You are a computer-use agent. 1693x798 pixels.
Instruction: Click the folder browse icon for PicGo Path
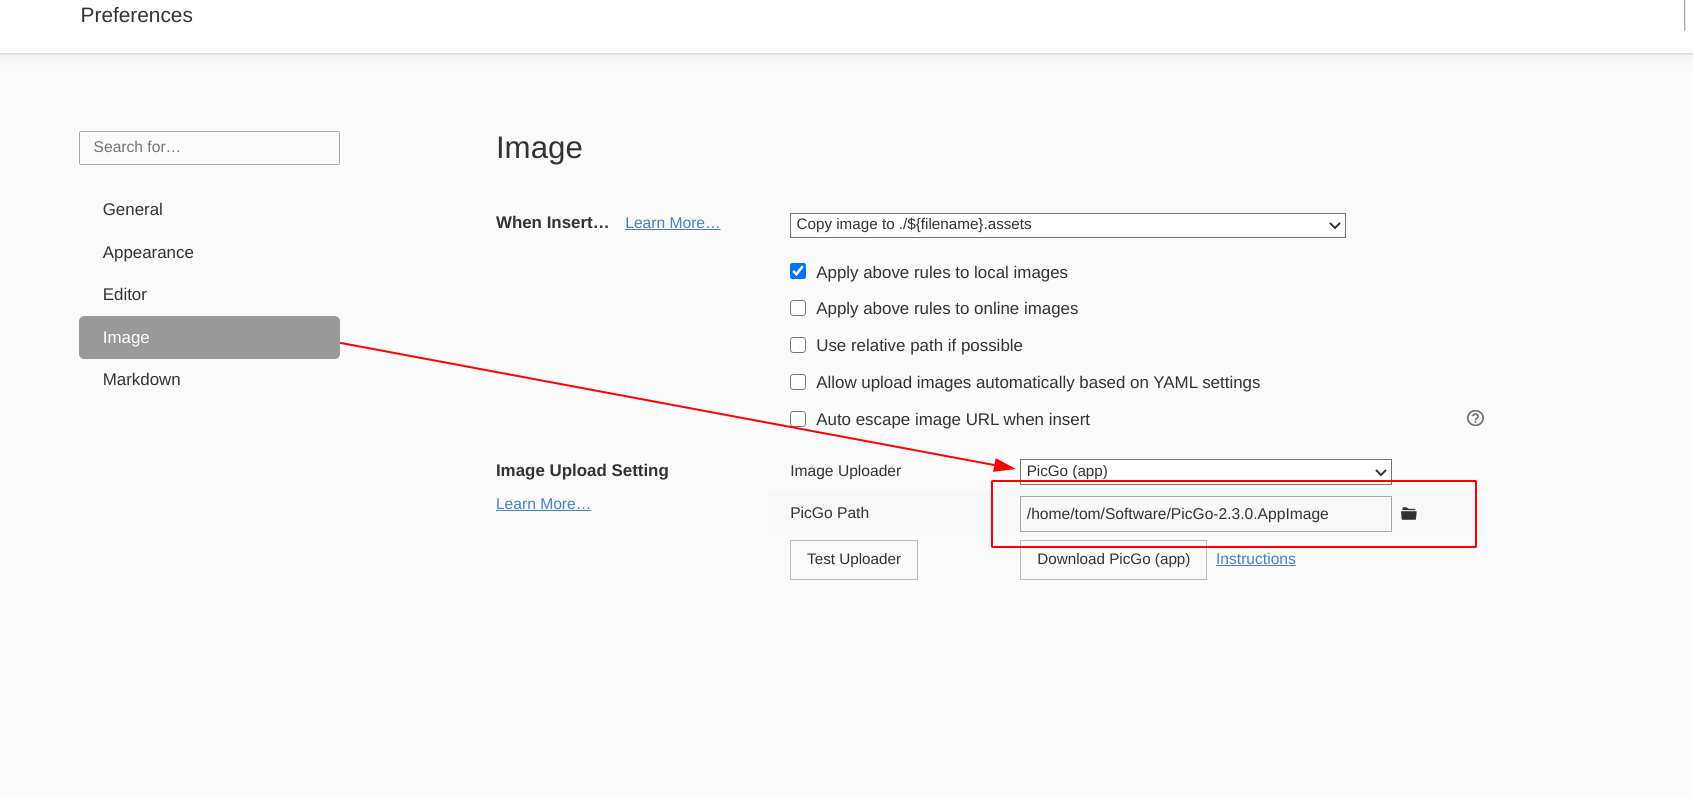click(x=1408, y=514)
